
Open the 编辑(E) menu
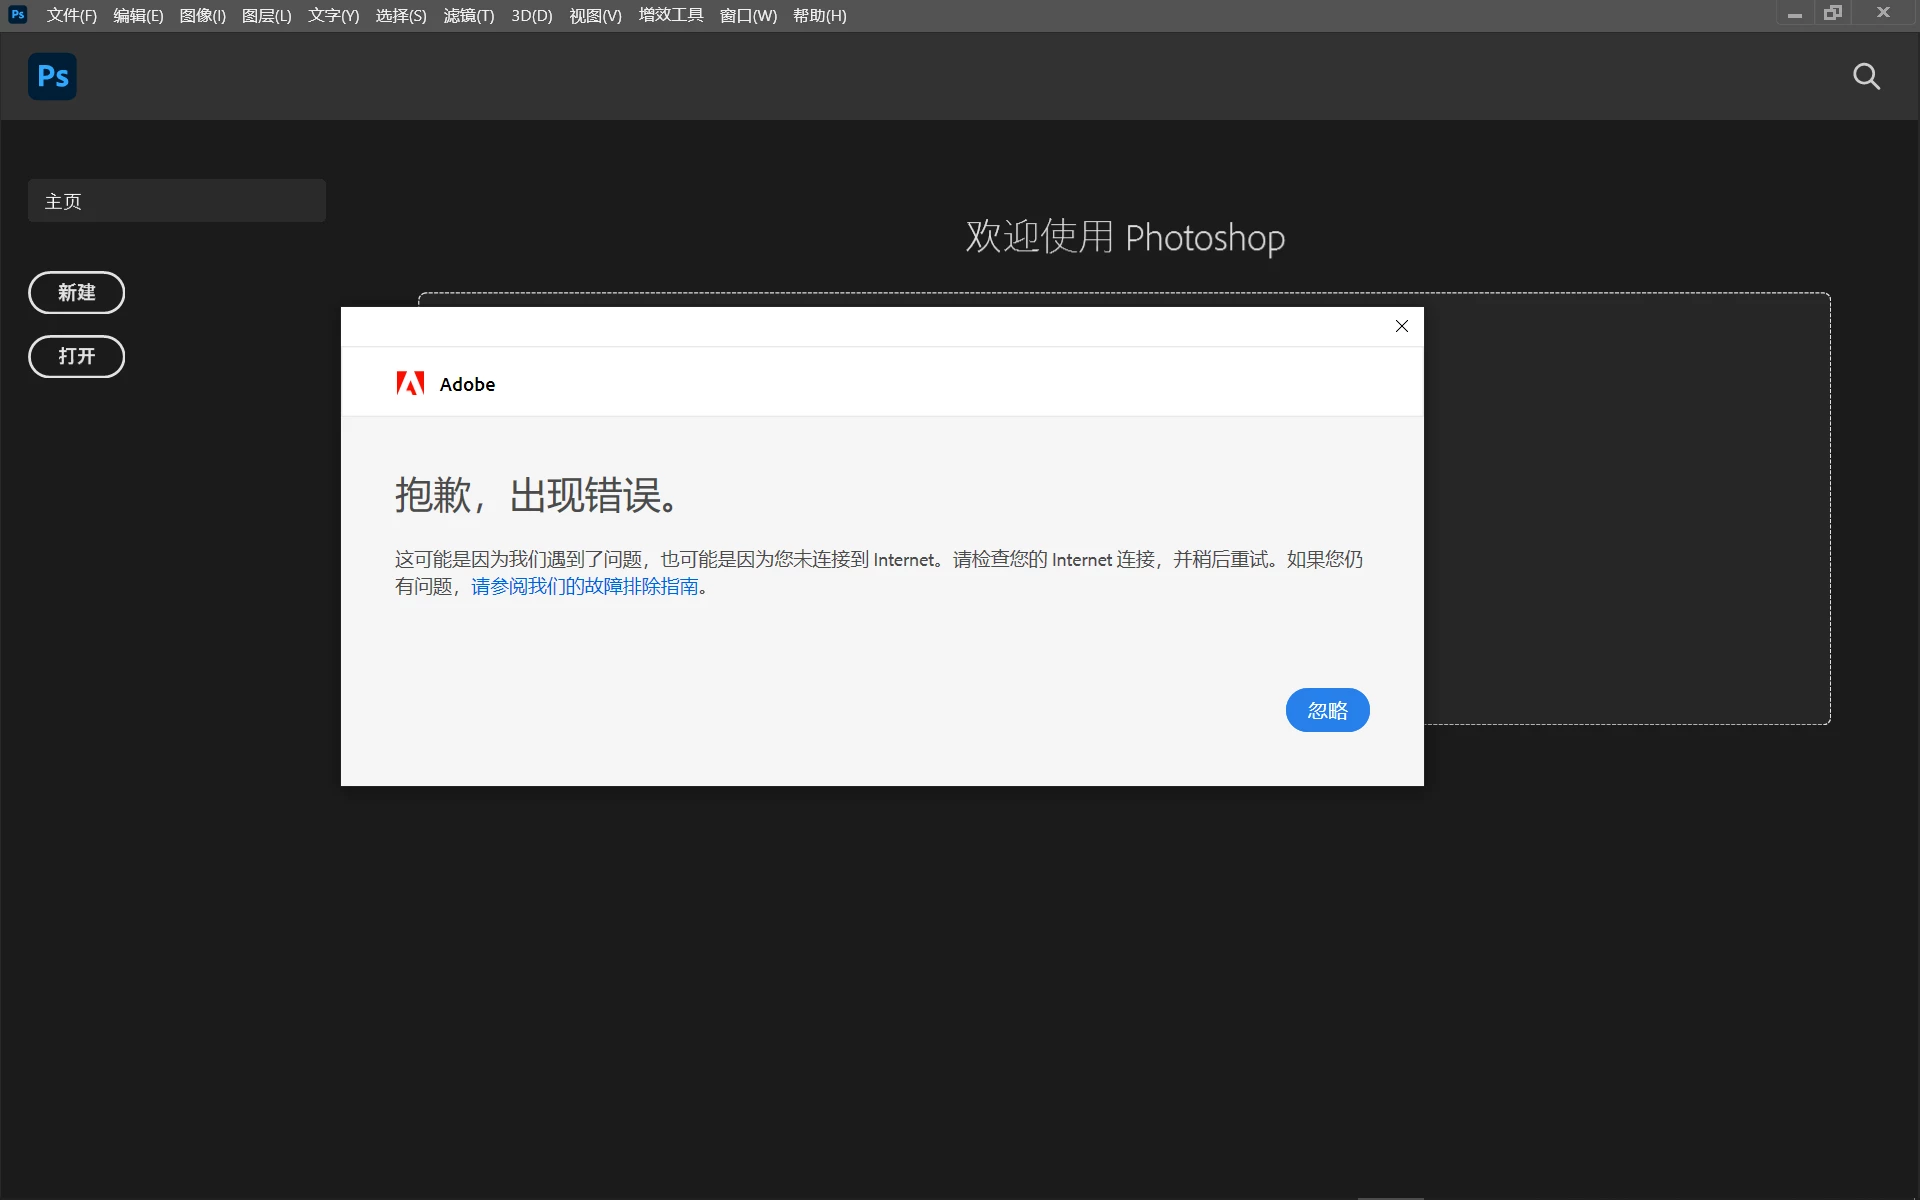click(138, 16)
